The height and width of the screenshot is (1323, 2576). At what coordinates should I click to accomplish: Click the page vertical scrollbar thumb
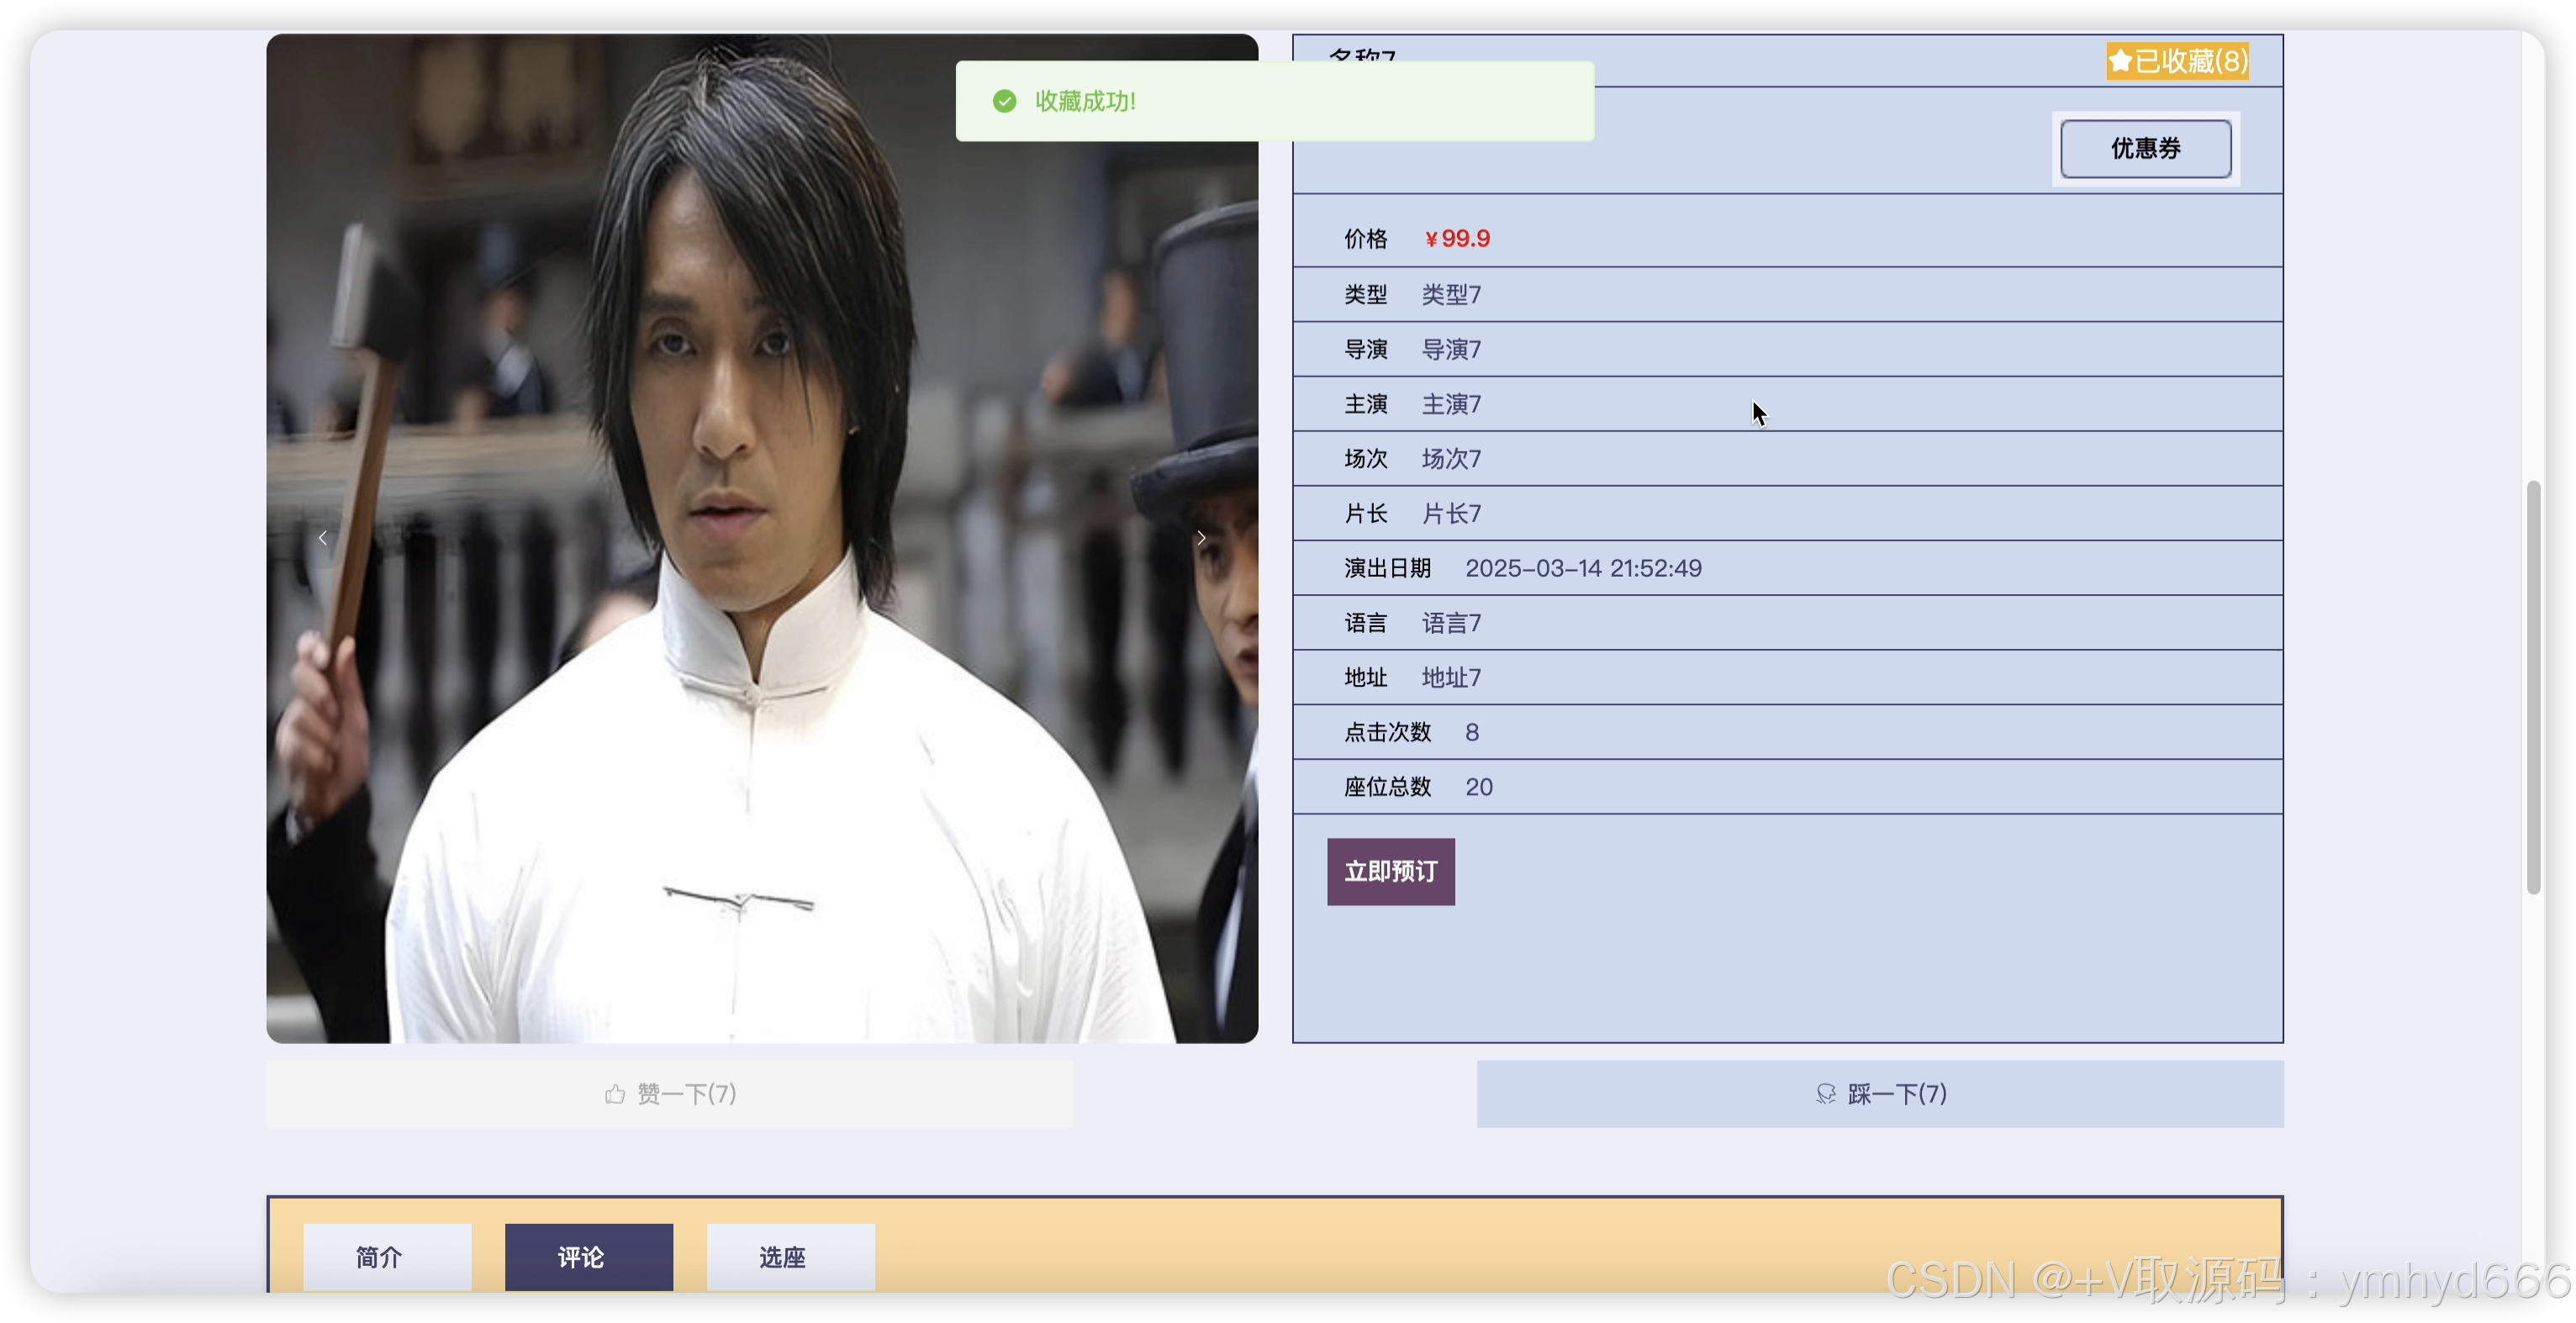coord(2533,690)
